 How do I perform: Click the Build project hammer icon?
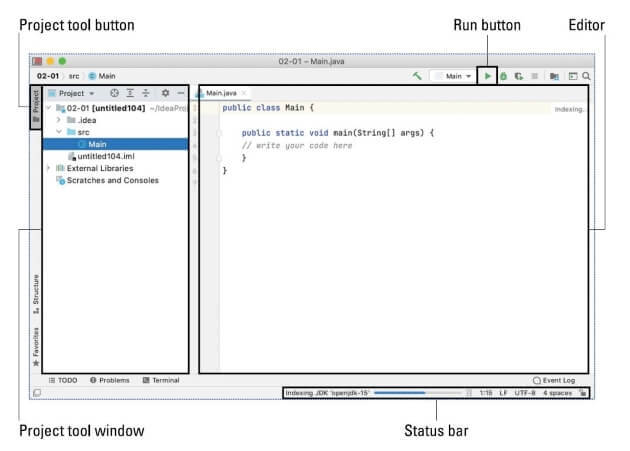417,76
